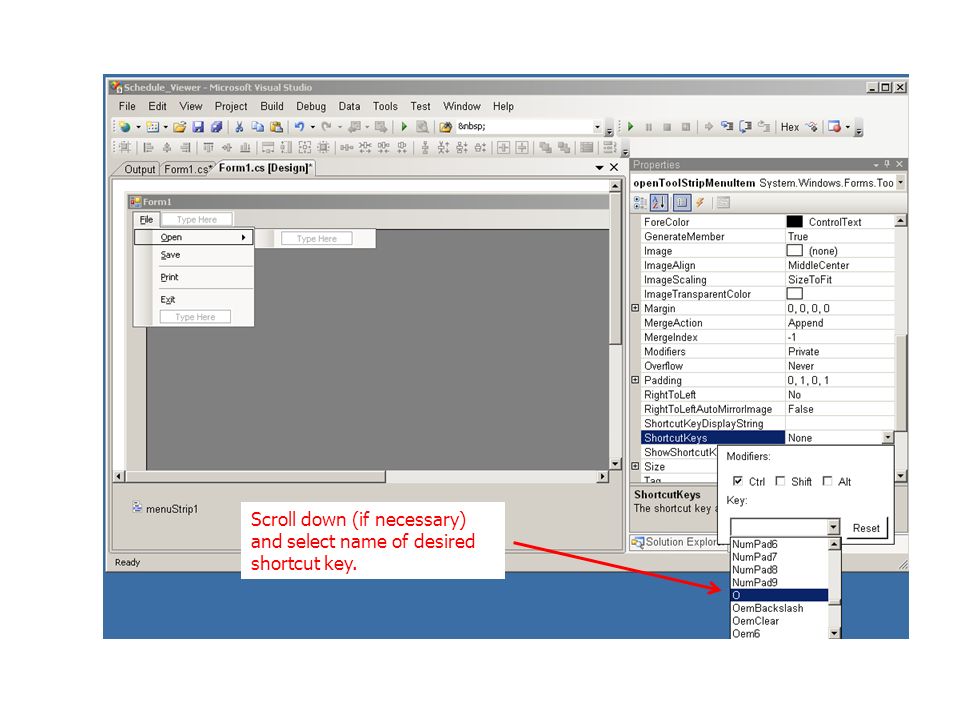
Task: Open the ShortcutKeys value dropdown arrow
Action: click(x=888, y=437)
